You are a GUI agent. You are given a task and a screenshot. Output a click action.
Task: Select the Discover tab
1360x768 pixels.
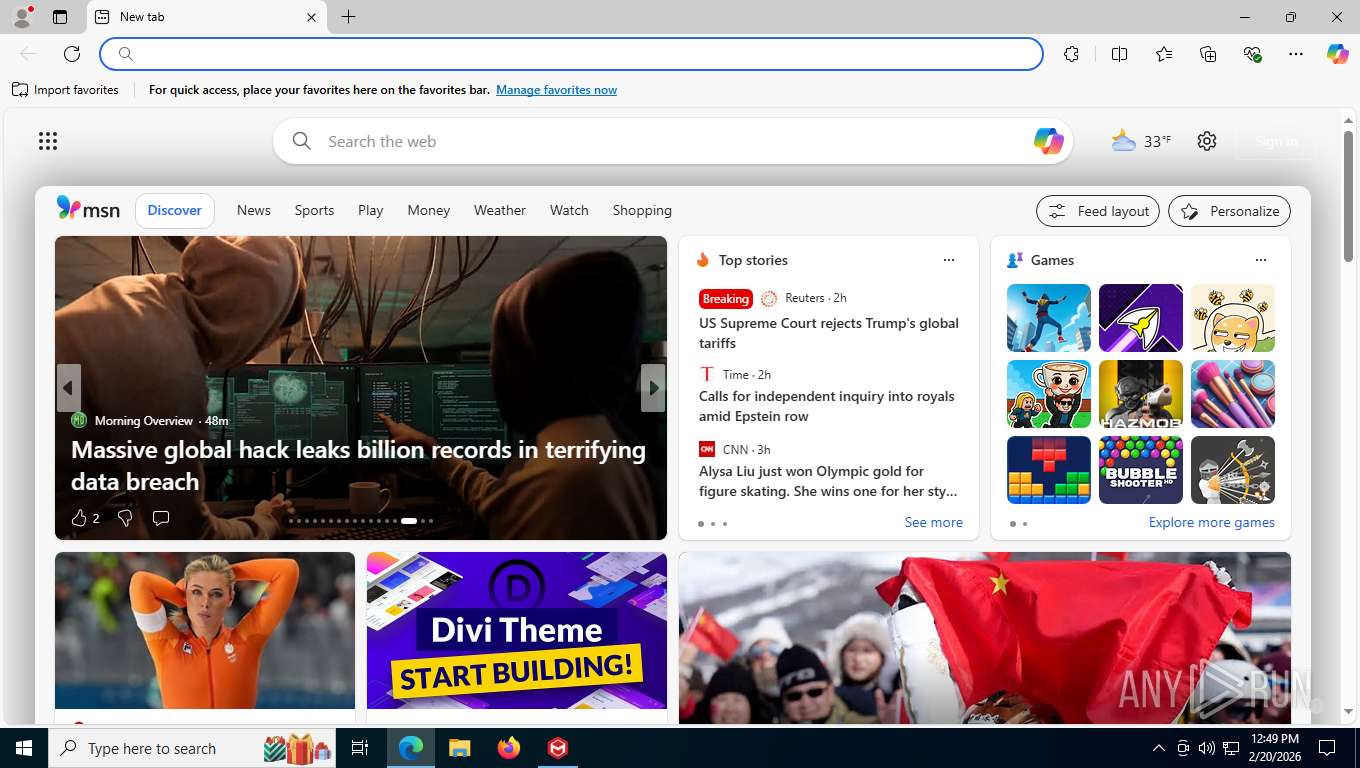coord(175,210)
